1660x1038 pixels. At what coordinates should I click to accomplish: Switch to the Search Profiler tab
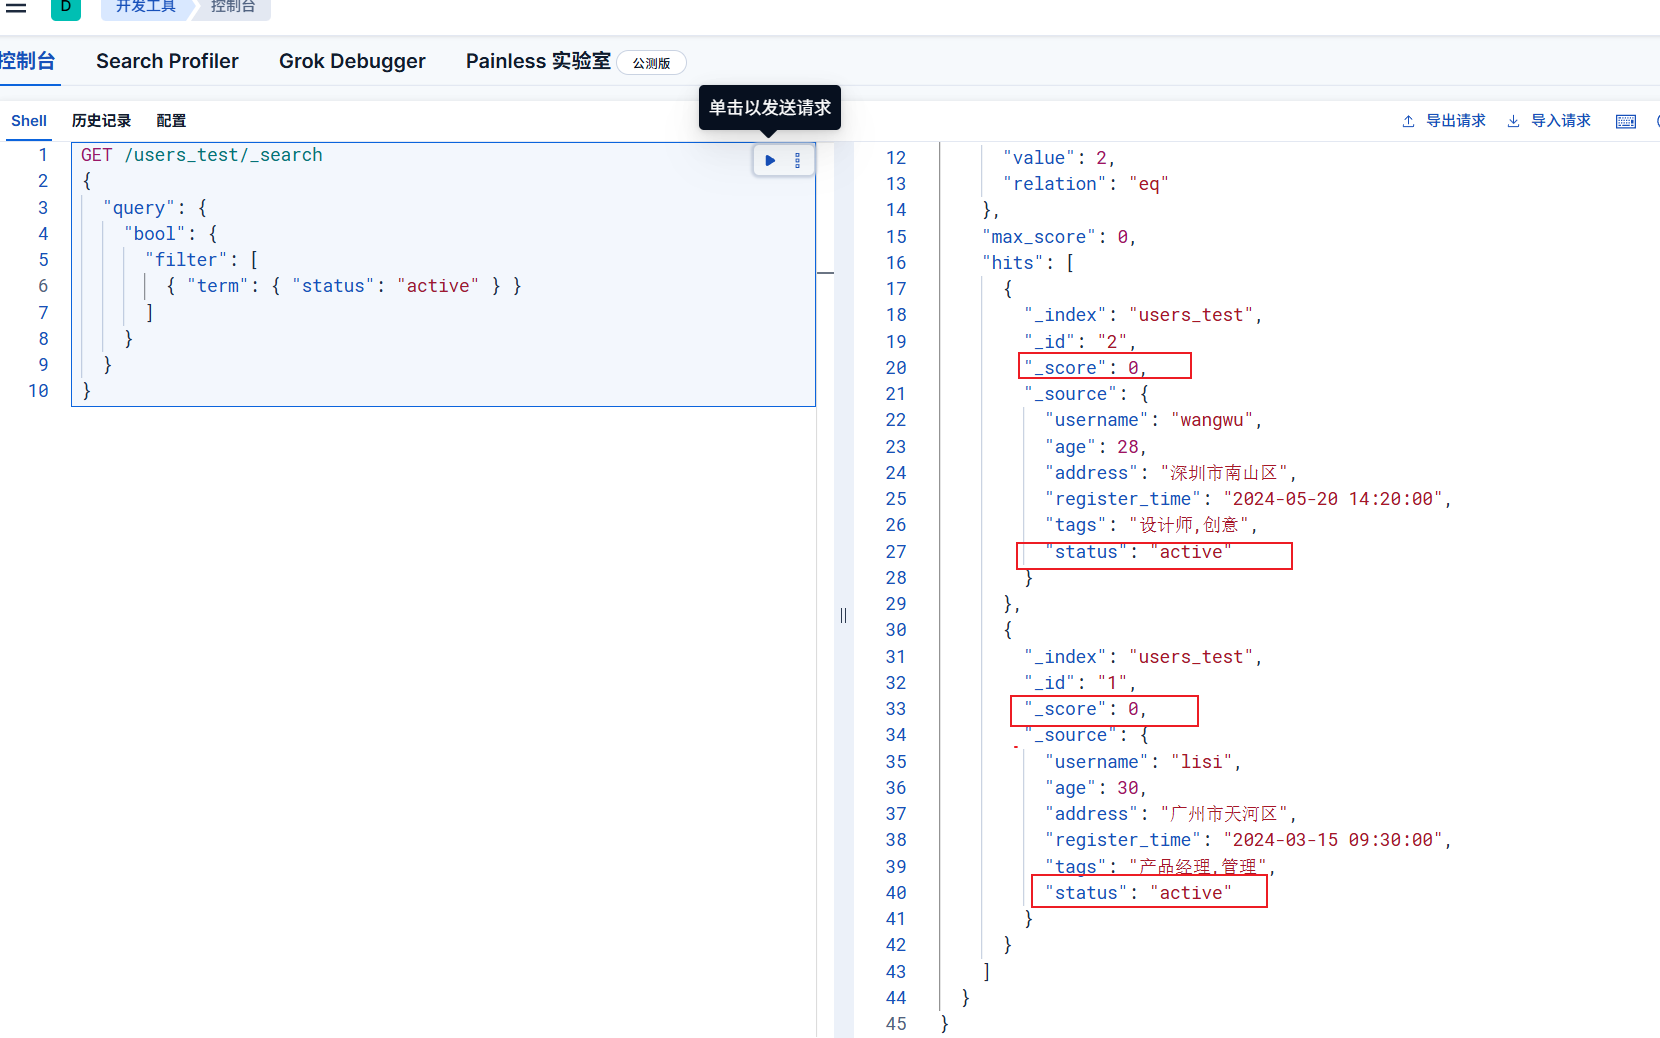pos(167,61)
